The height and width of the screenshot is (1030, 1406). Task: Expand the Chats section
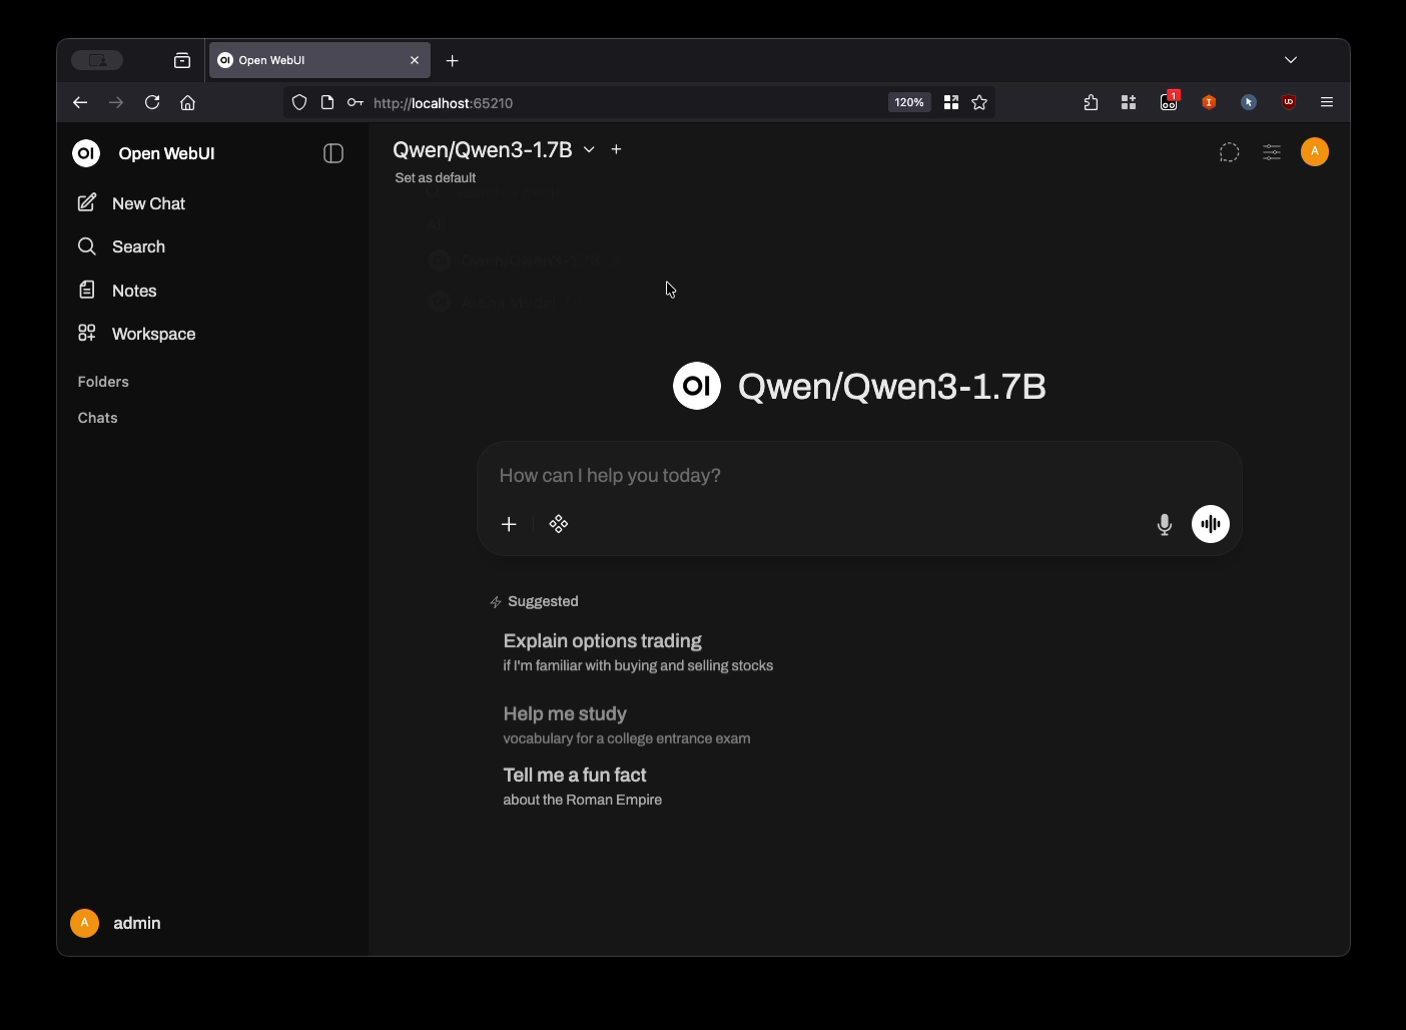click(x=97, y=418)
